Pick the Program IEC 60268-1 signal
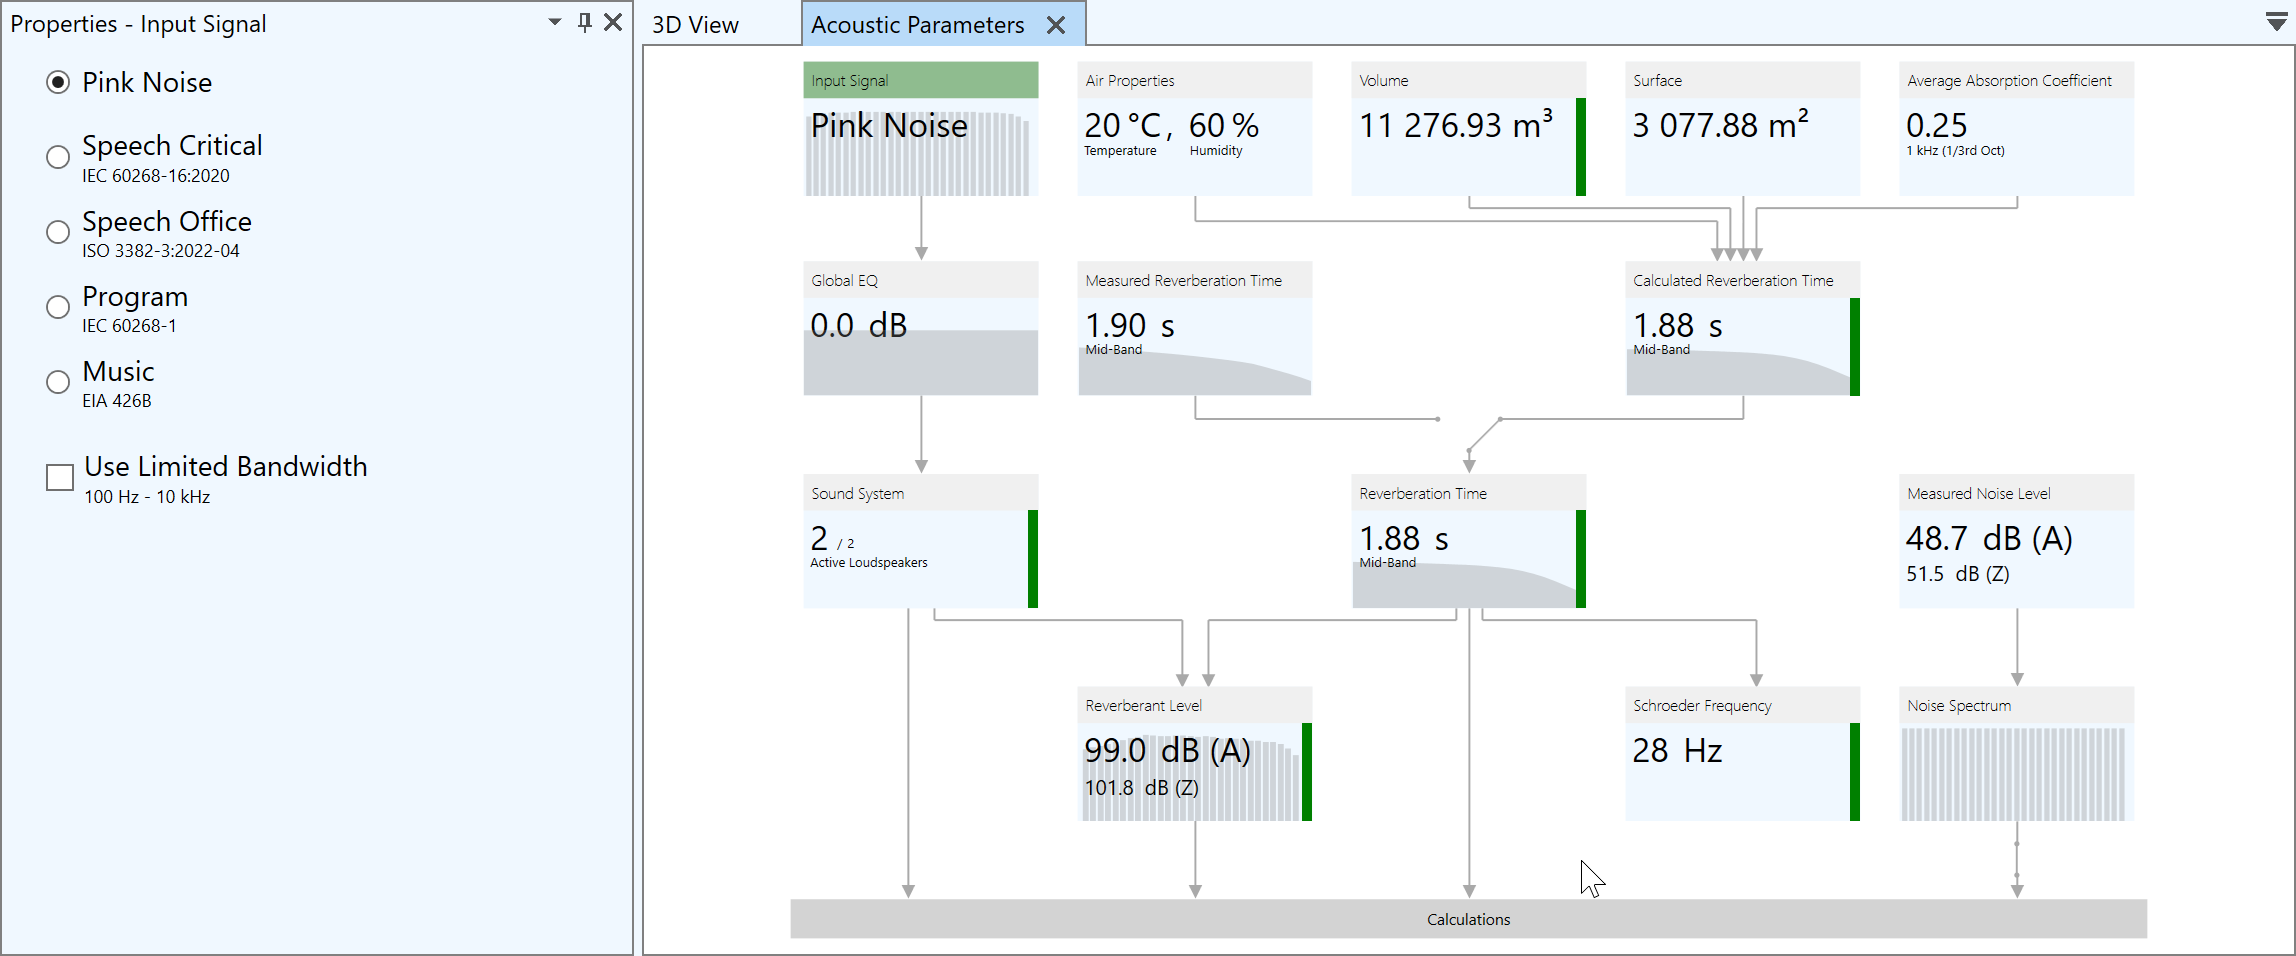Screen dimensions: 2296x956 pyautogui.click(x=58, y=307)
